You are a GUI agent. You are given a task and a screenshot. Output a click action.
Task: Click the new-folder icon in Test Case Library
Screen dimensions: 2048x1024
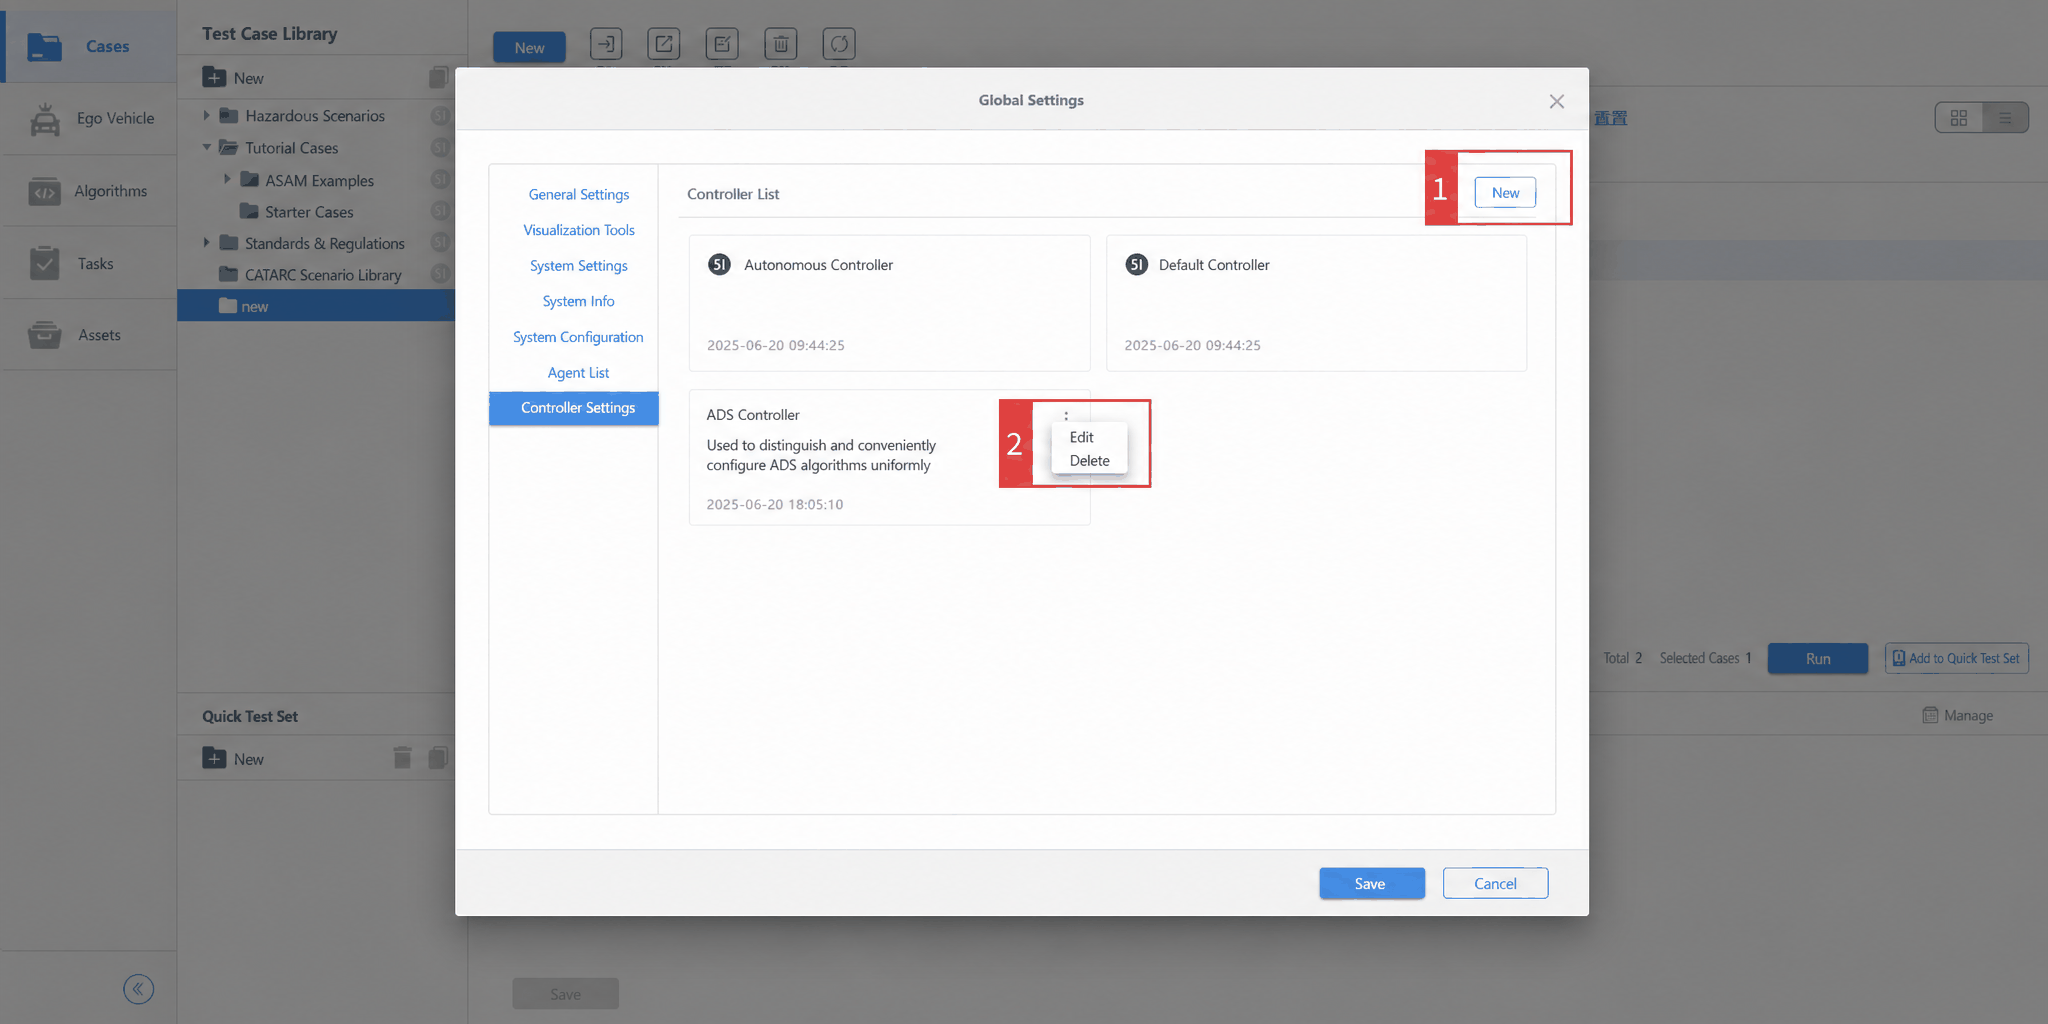point(214,77)
